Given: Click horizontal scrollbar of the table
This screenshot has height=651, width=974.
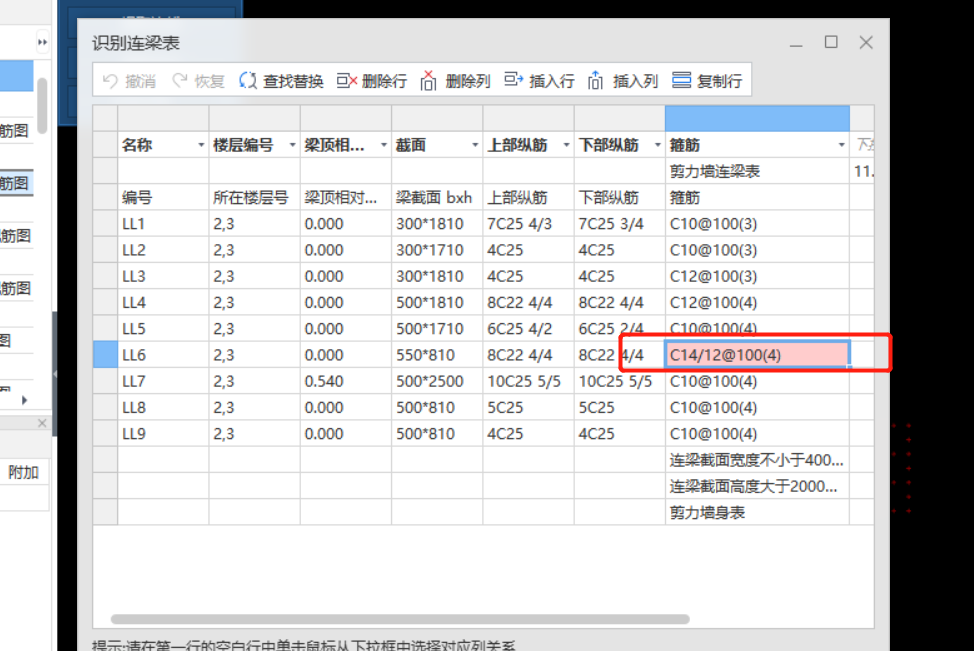Looking at the screenshot, I should click(x=400, y=619).
